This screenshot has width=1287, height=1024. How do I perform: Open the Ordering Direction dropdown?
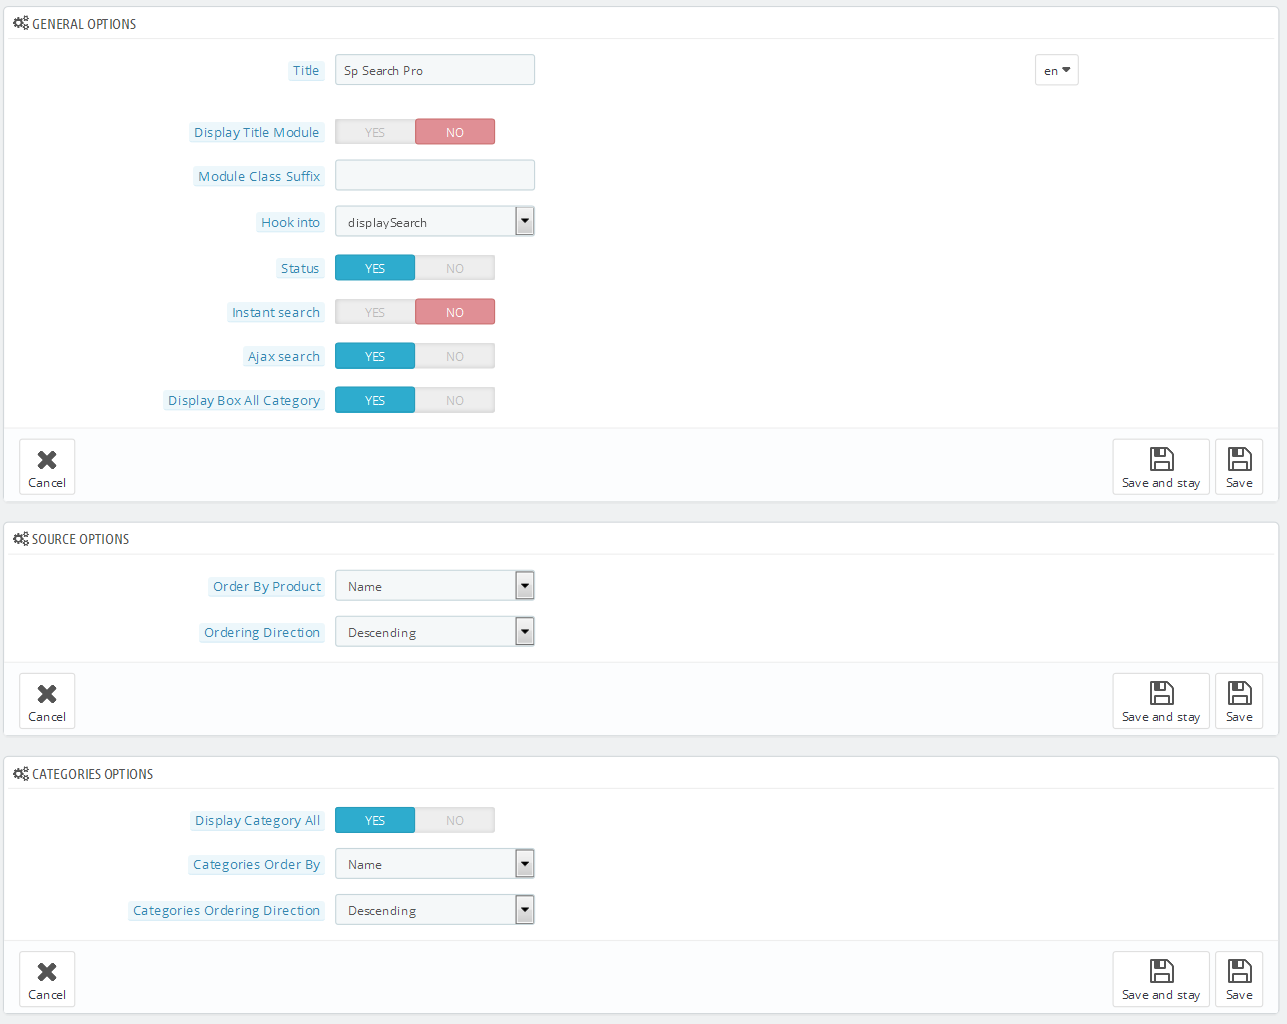435,631
